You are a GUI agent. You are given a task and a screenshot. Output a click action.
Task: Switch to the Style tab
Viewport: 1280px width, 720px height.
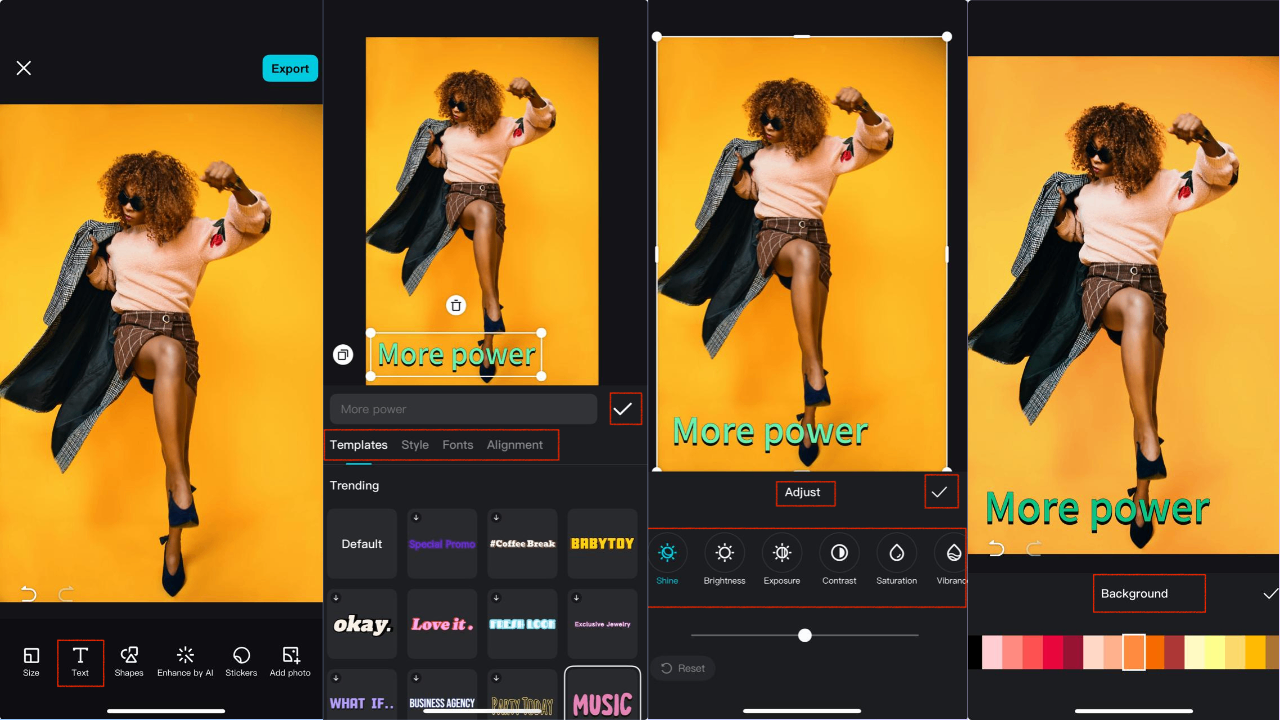click(x=415, y=444)
